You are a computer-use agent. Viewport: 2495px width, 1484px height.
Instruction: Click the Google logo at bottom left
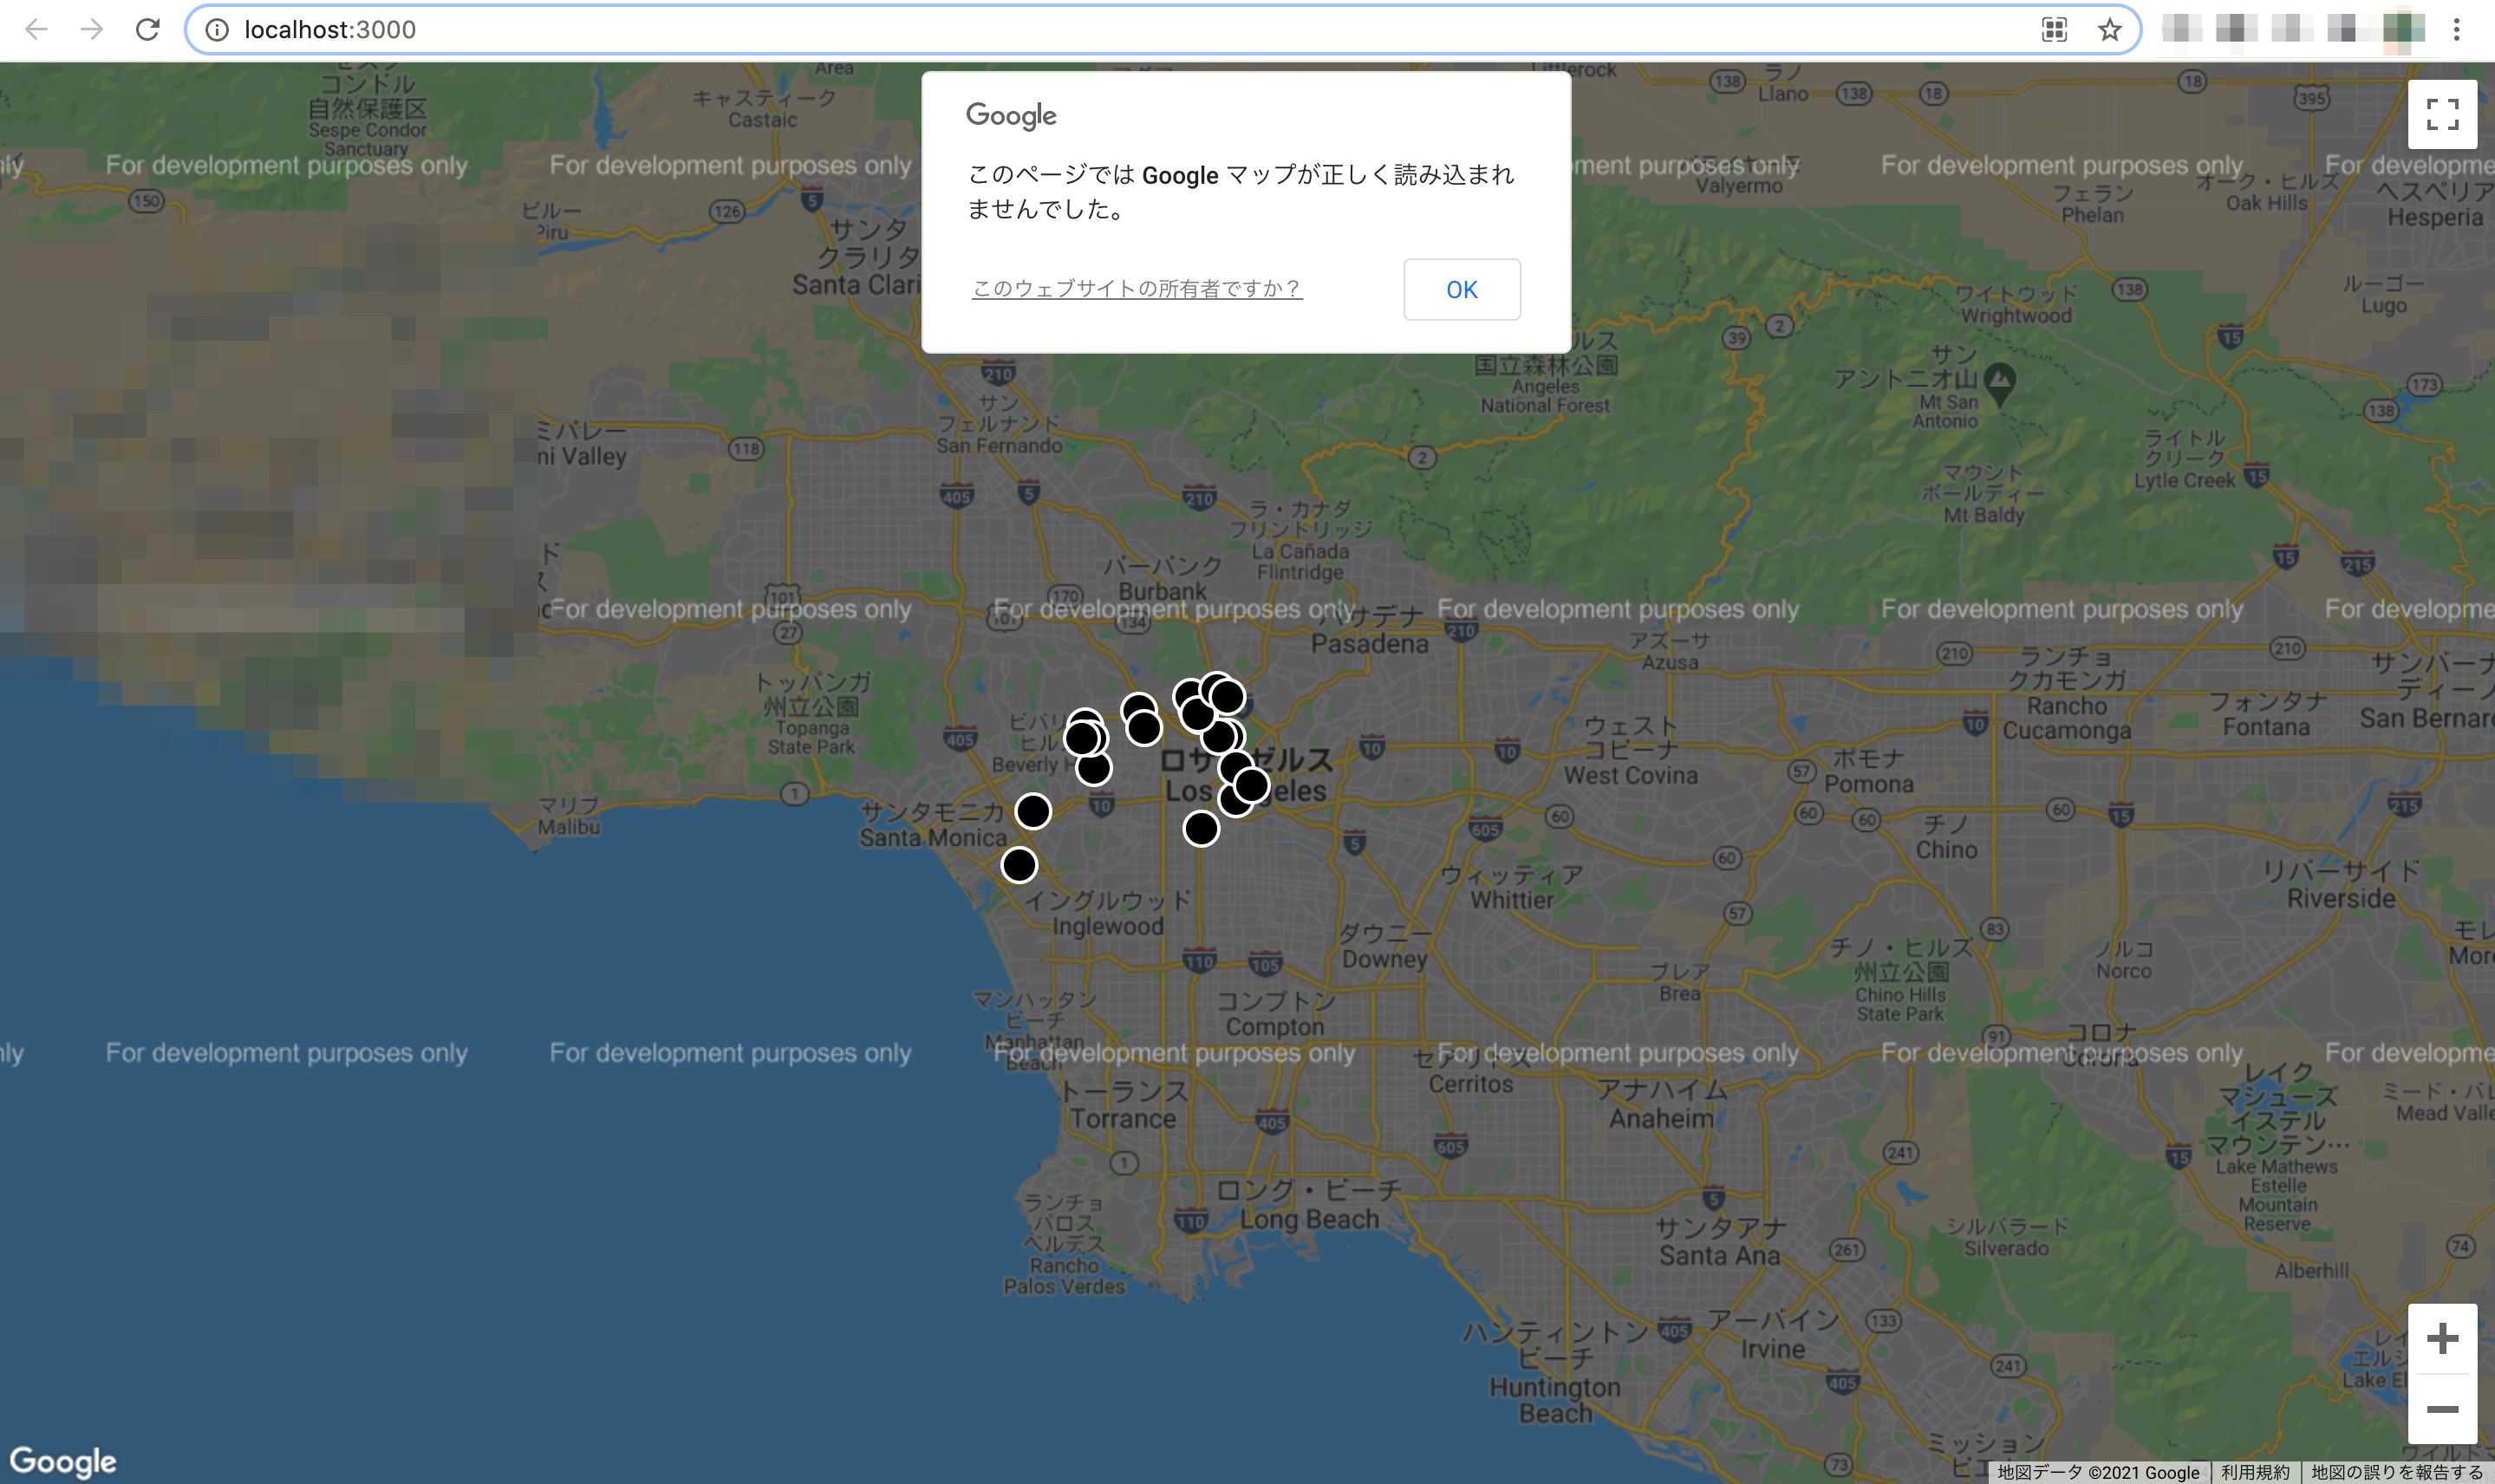[63, 1461]
